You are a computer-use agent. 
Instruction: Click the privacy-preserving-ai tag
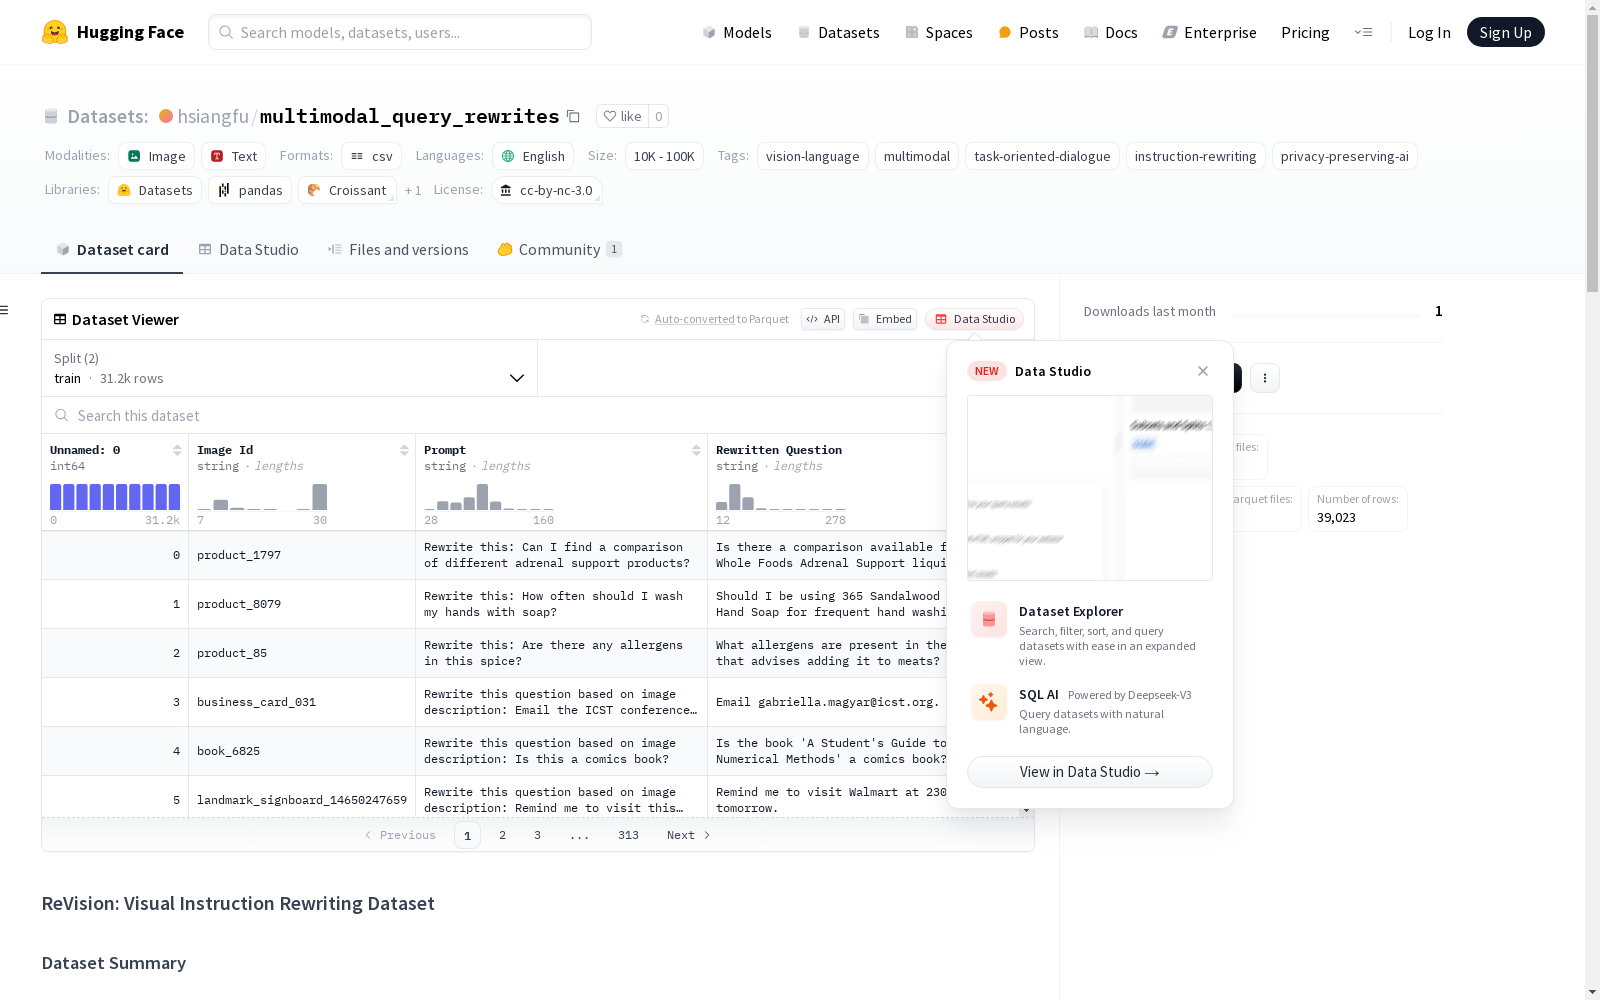(x=1345, y=156)
